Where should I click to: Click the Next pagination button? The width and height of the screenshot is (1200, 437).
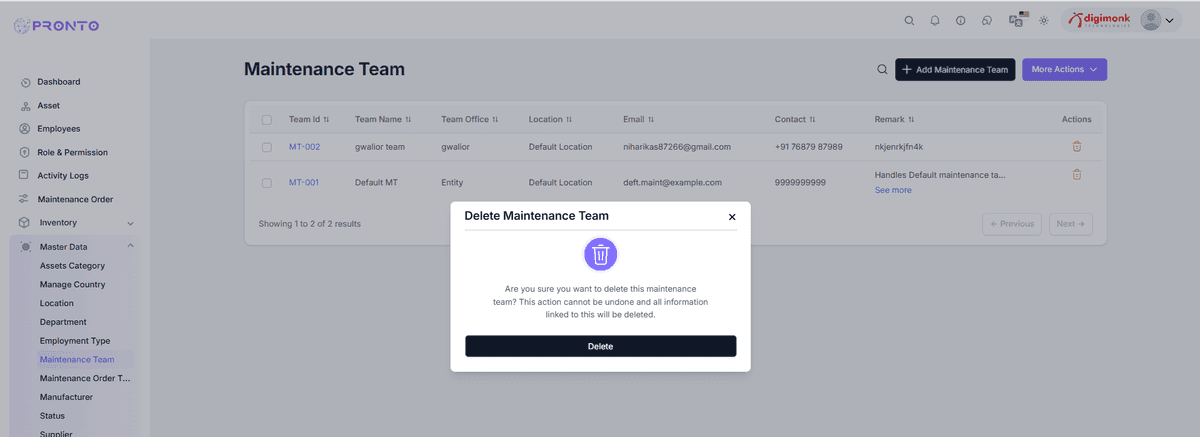click(1071, 224)
